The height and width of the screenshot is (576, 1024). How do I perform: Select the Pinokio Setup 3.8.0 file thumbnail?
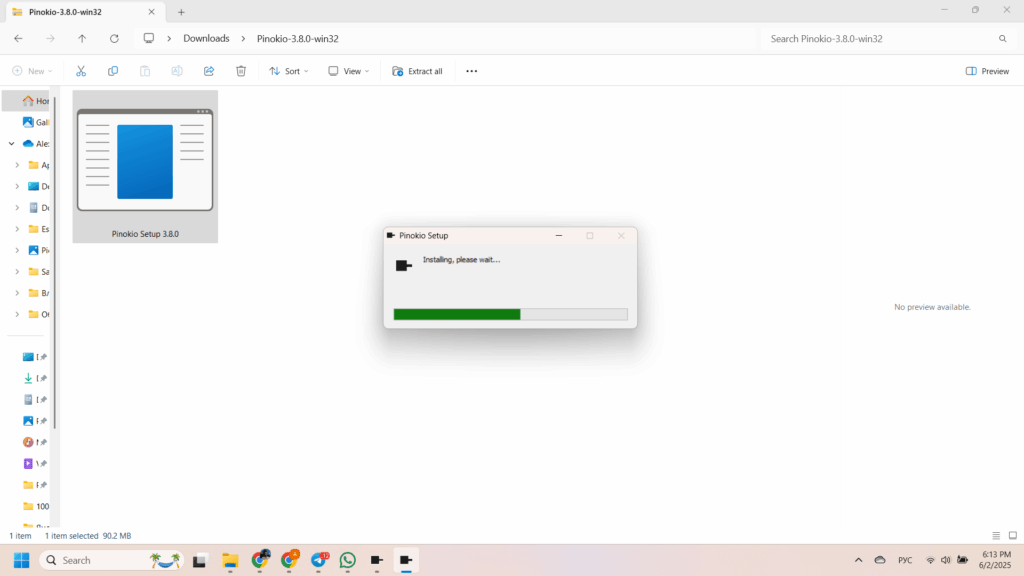(145, 167)
